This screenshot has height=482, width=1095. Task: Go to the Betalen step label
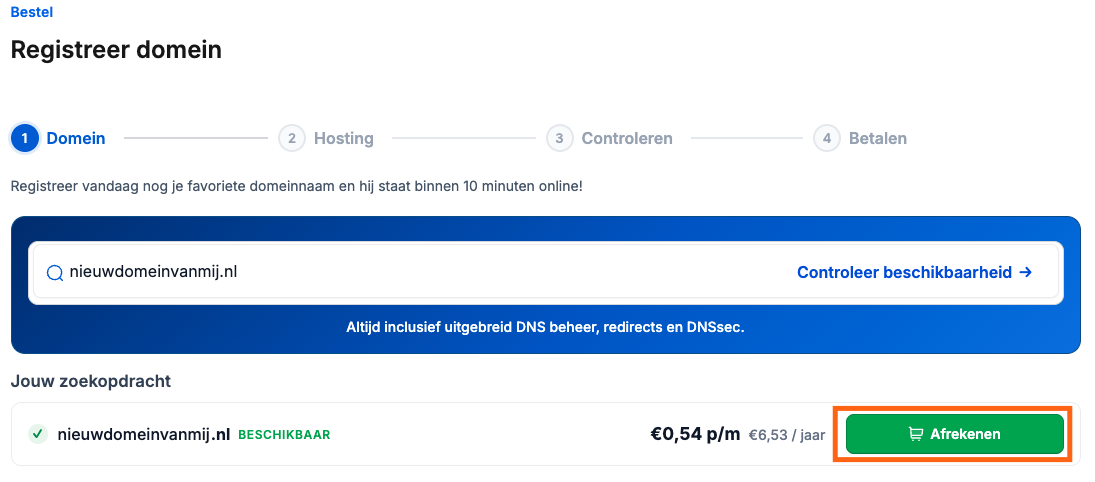pyautogui.click(x=878, y=138)
